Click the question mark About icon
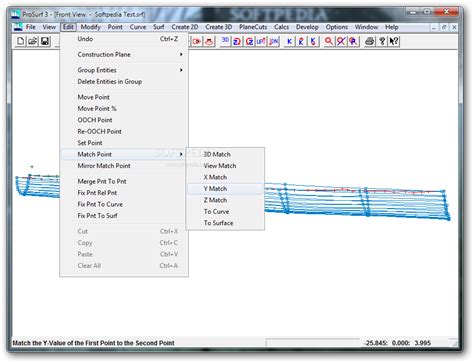Image resolution: width=474 pixels, height=363 pixels. pos(382,41)
